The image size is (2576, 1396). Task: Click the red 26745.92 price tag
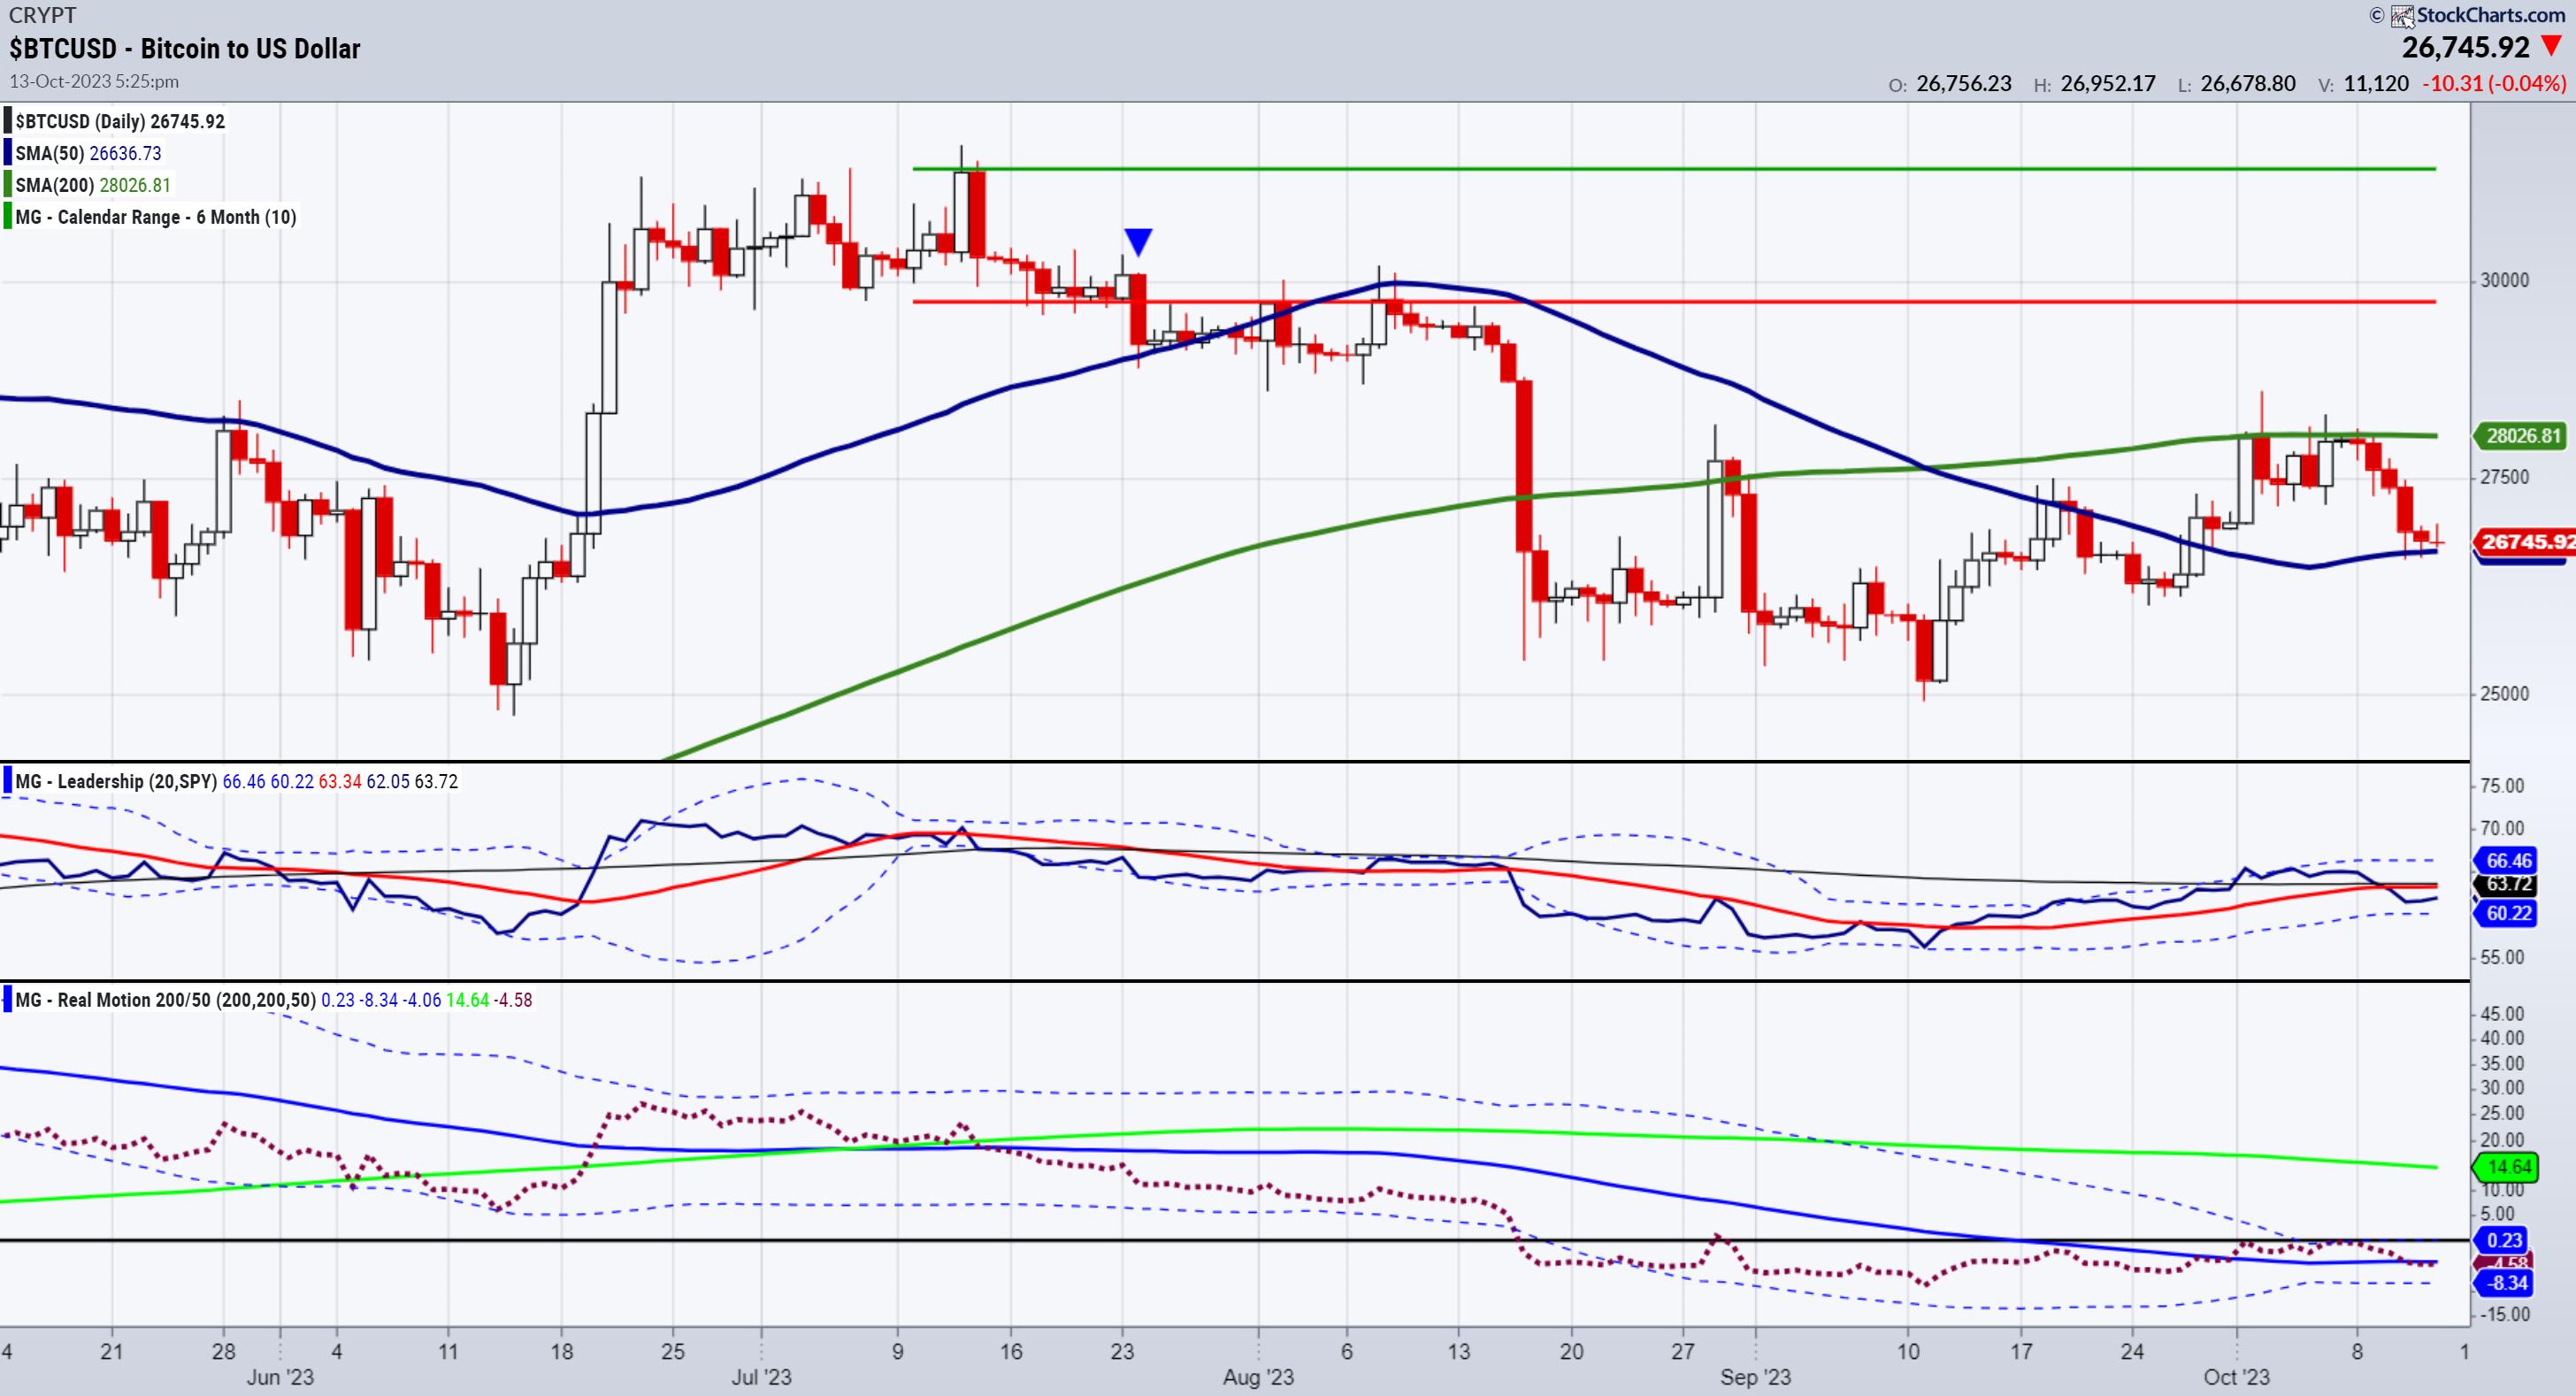click(x=2525, y=542)
